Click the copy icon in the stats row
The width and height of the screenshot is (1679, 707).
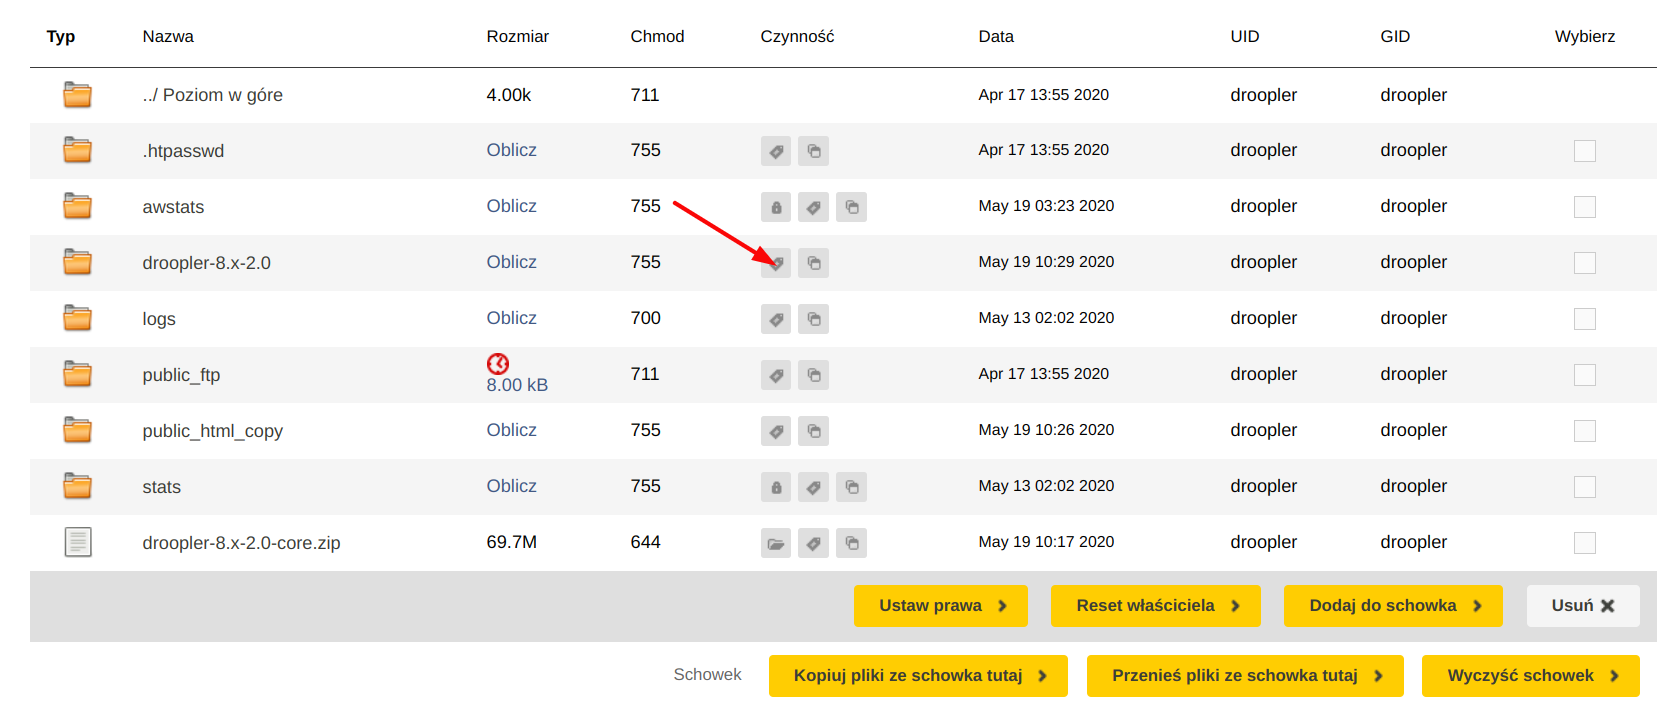click(852, 487)
